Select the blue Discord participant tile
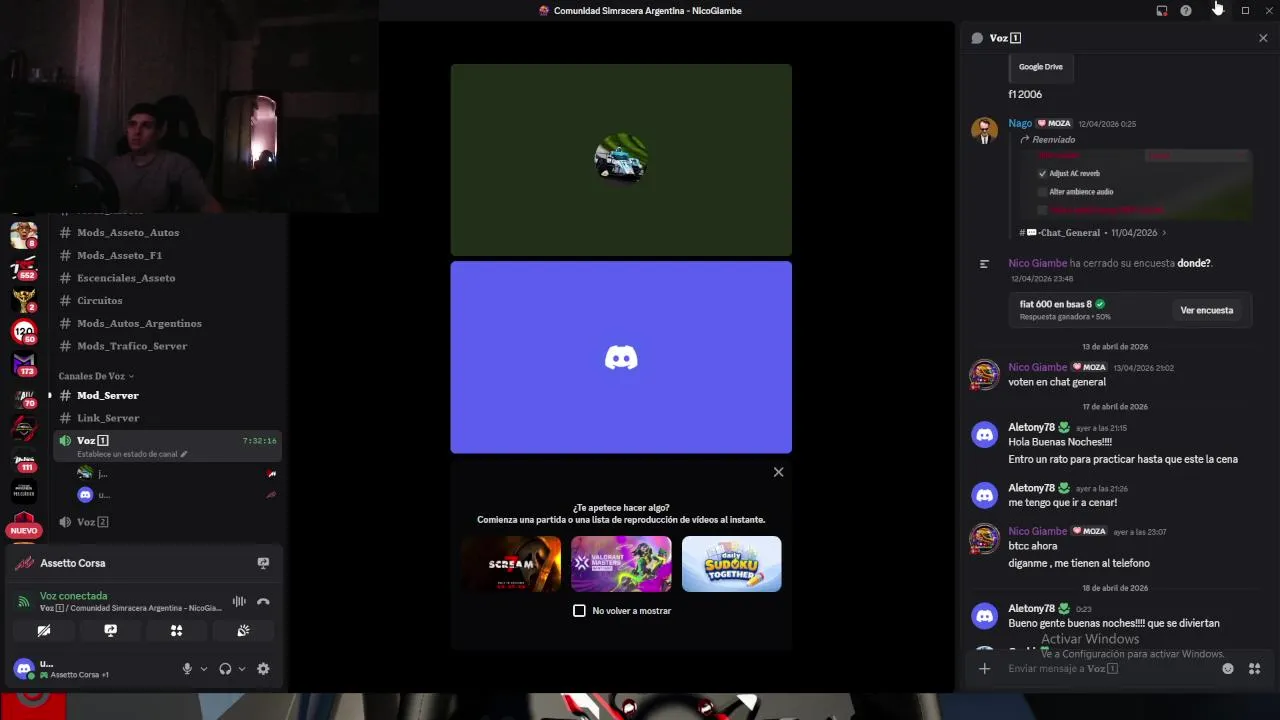This screenshot has height=720, width=1280. [621, 357]
